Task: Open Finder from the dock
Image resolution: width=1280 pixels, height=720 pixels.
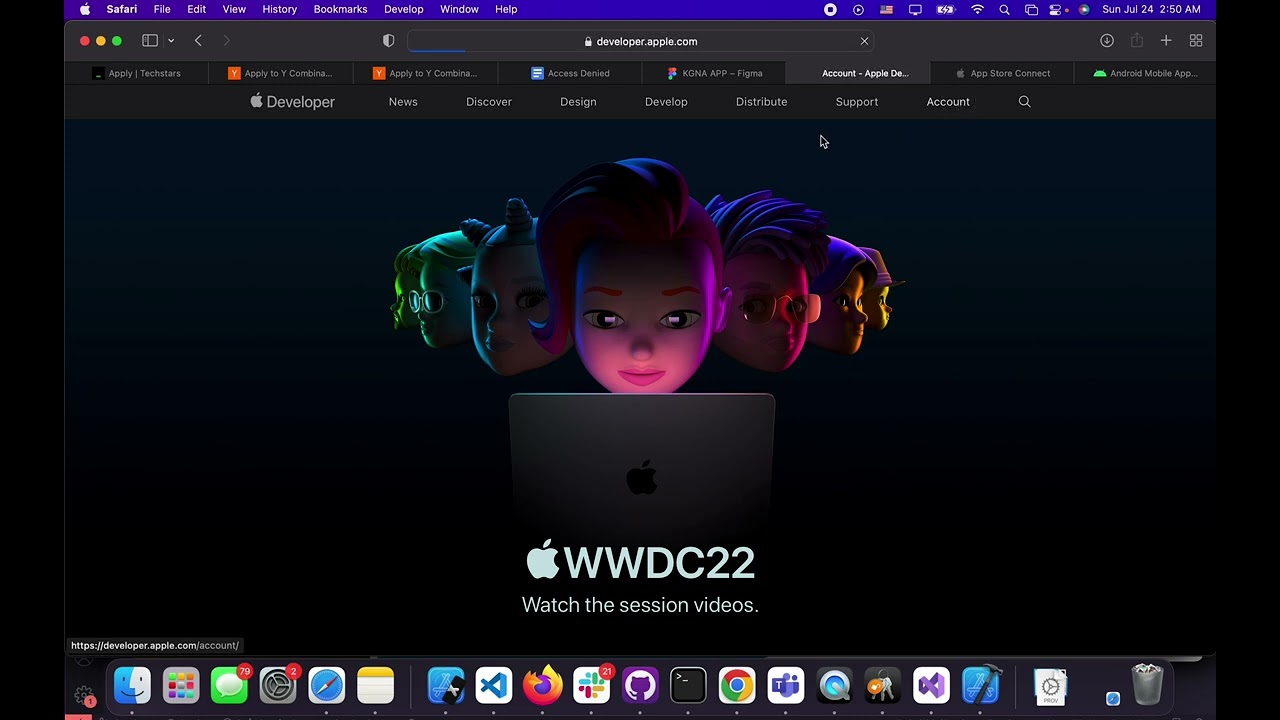Action: click(x=132, y=686)
